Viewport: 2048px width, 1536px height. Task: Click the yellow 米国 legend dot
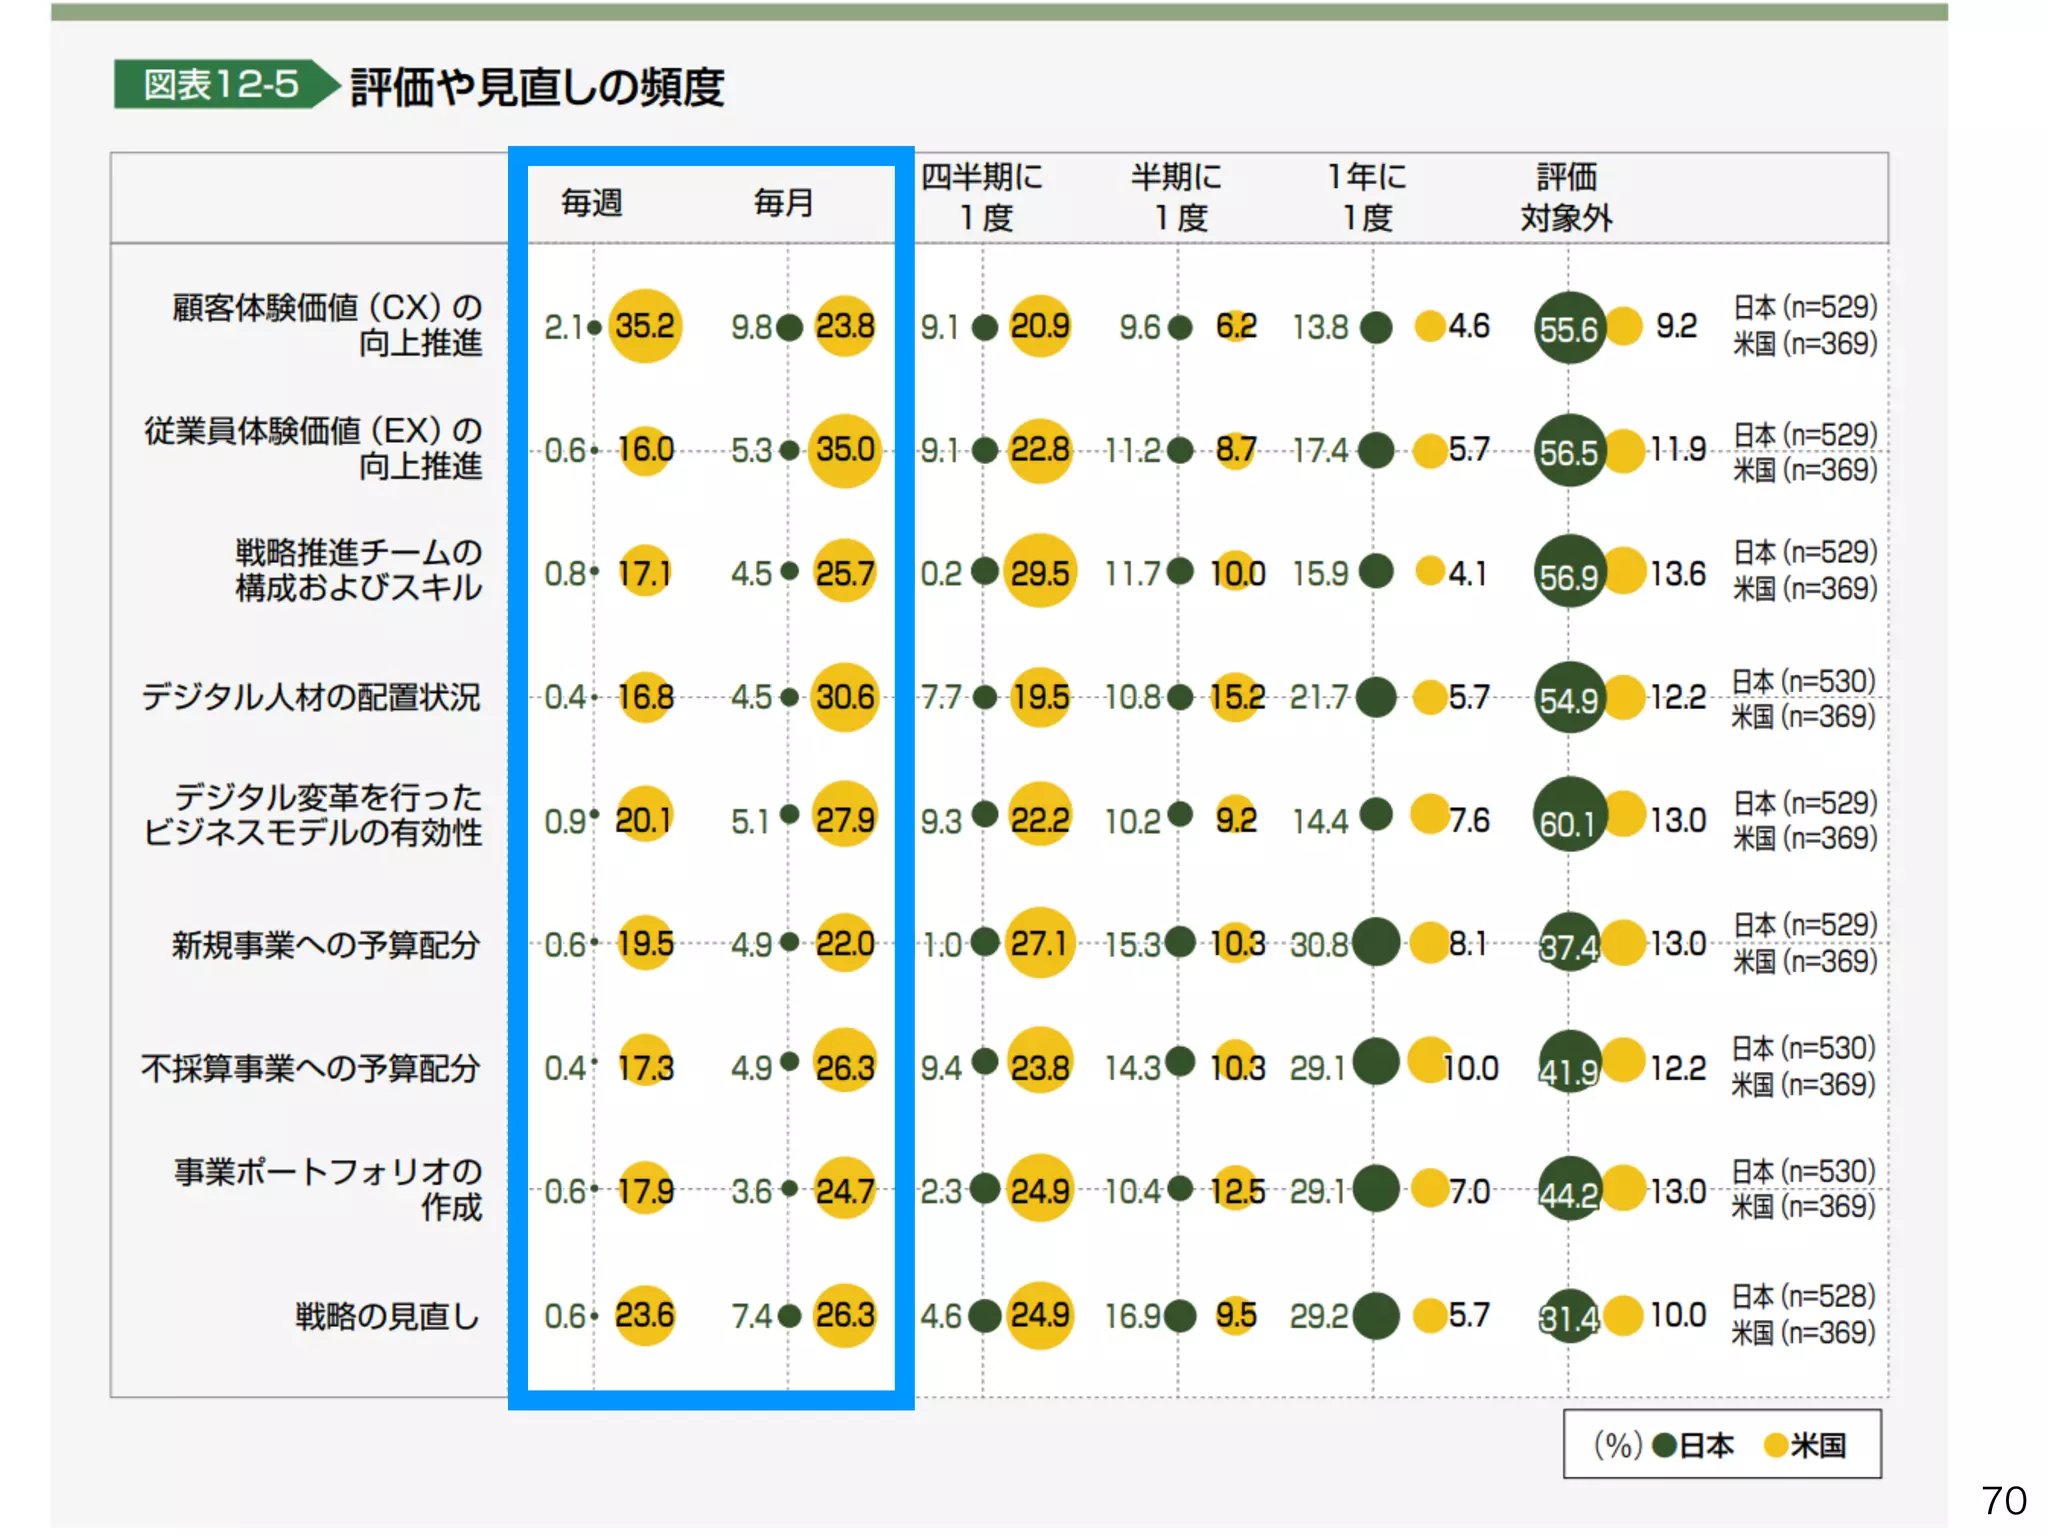pyautogui.click(x=1776, y=1446)
